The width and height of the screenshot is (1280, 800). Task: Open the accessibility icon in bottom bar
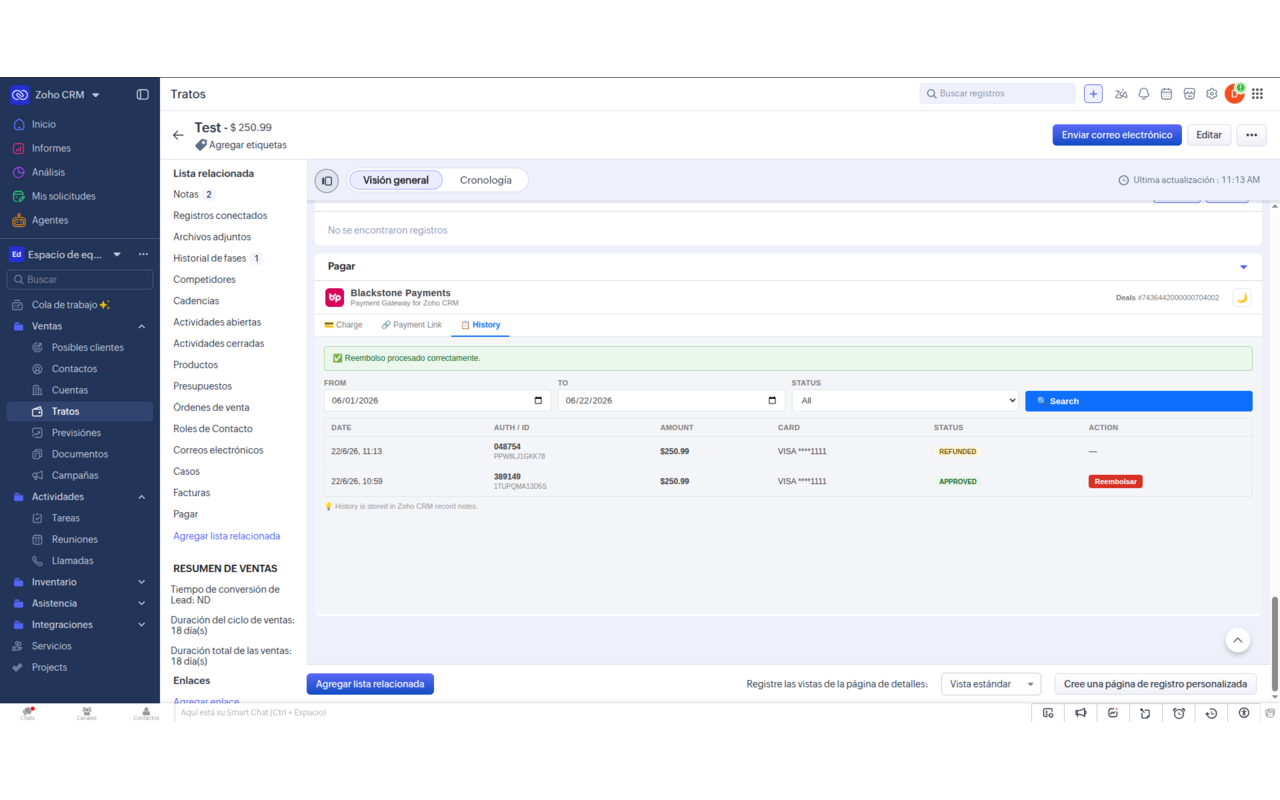[x=1244, y=713]
